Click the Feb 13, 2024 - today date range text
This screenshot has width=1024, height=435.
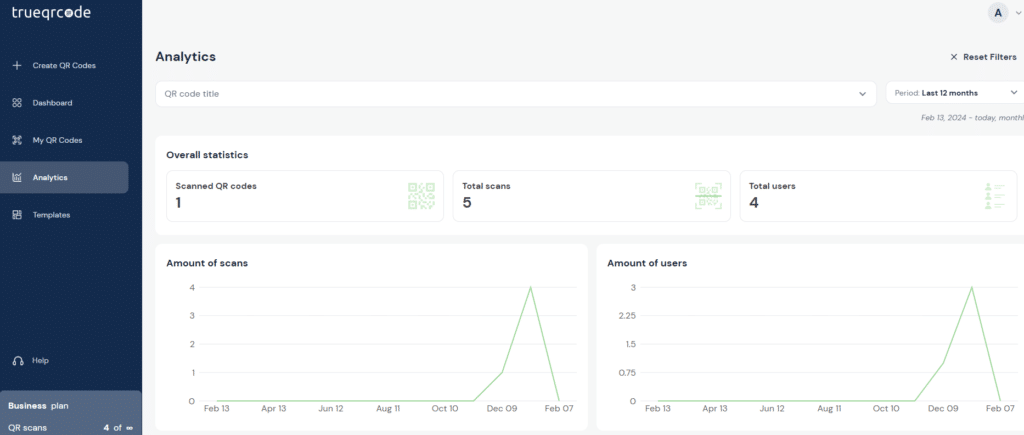[x=972, y=118]
